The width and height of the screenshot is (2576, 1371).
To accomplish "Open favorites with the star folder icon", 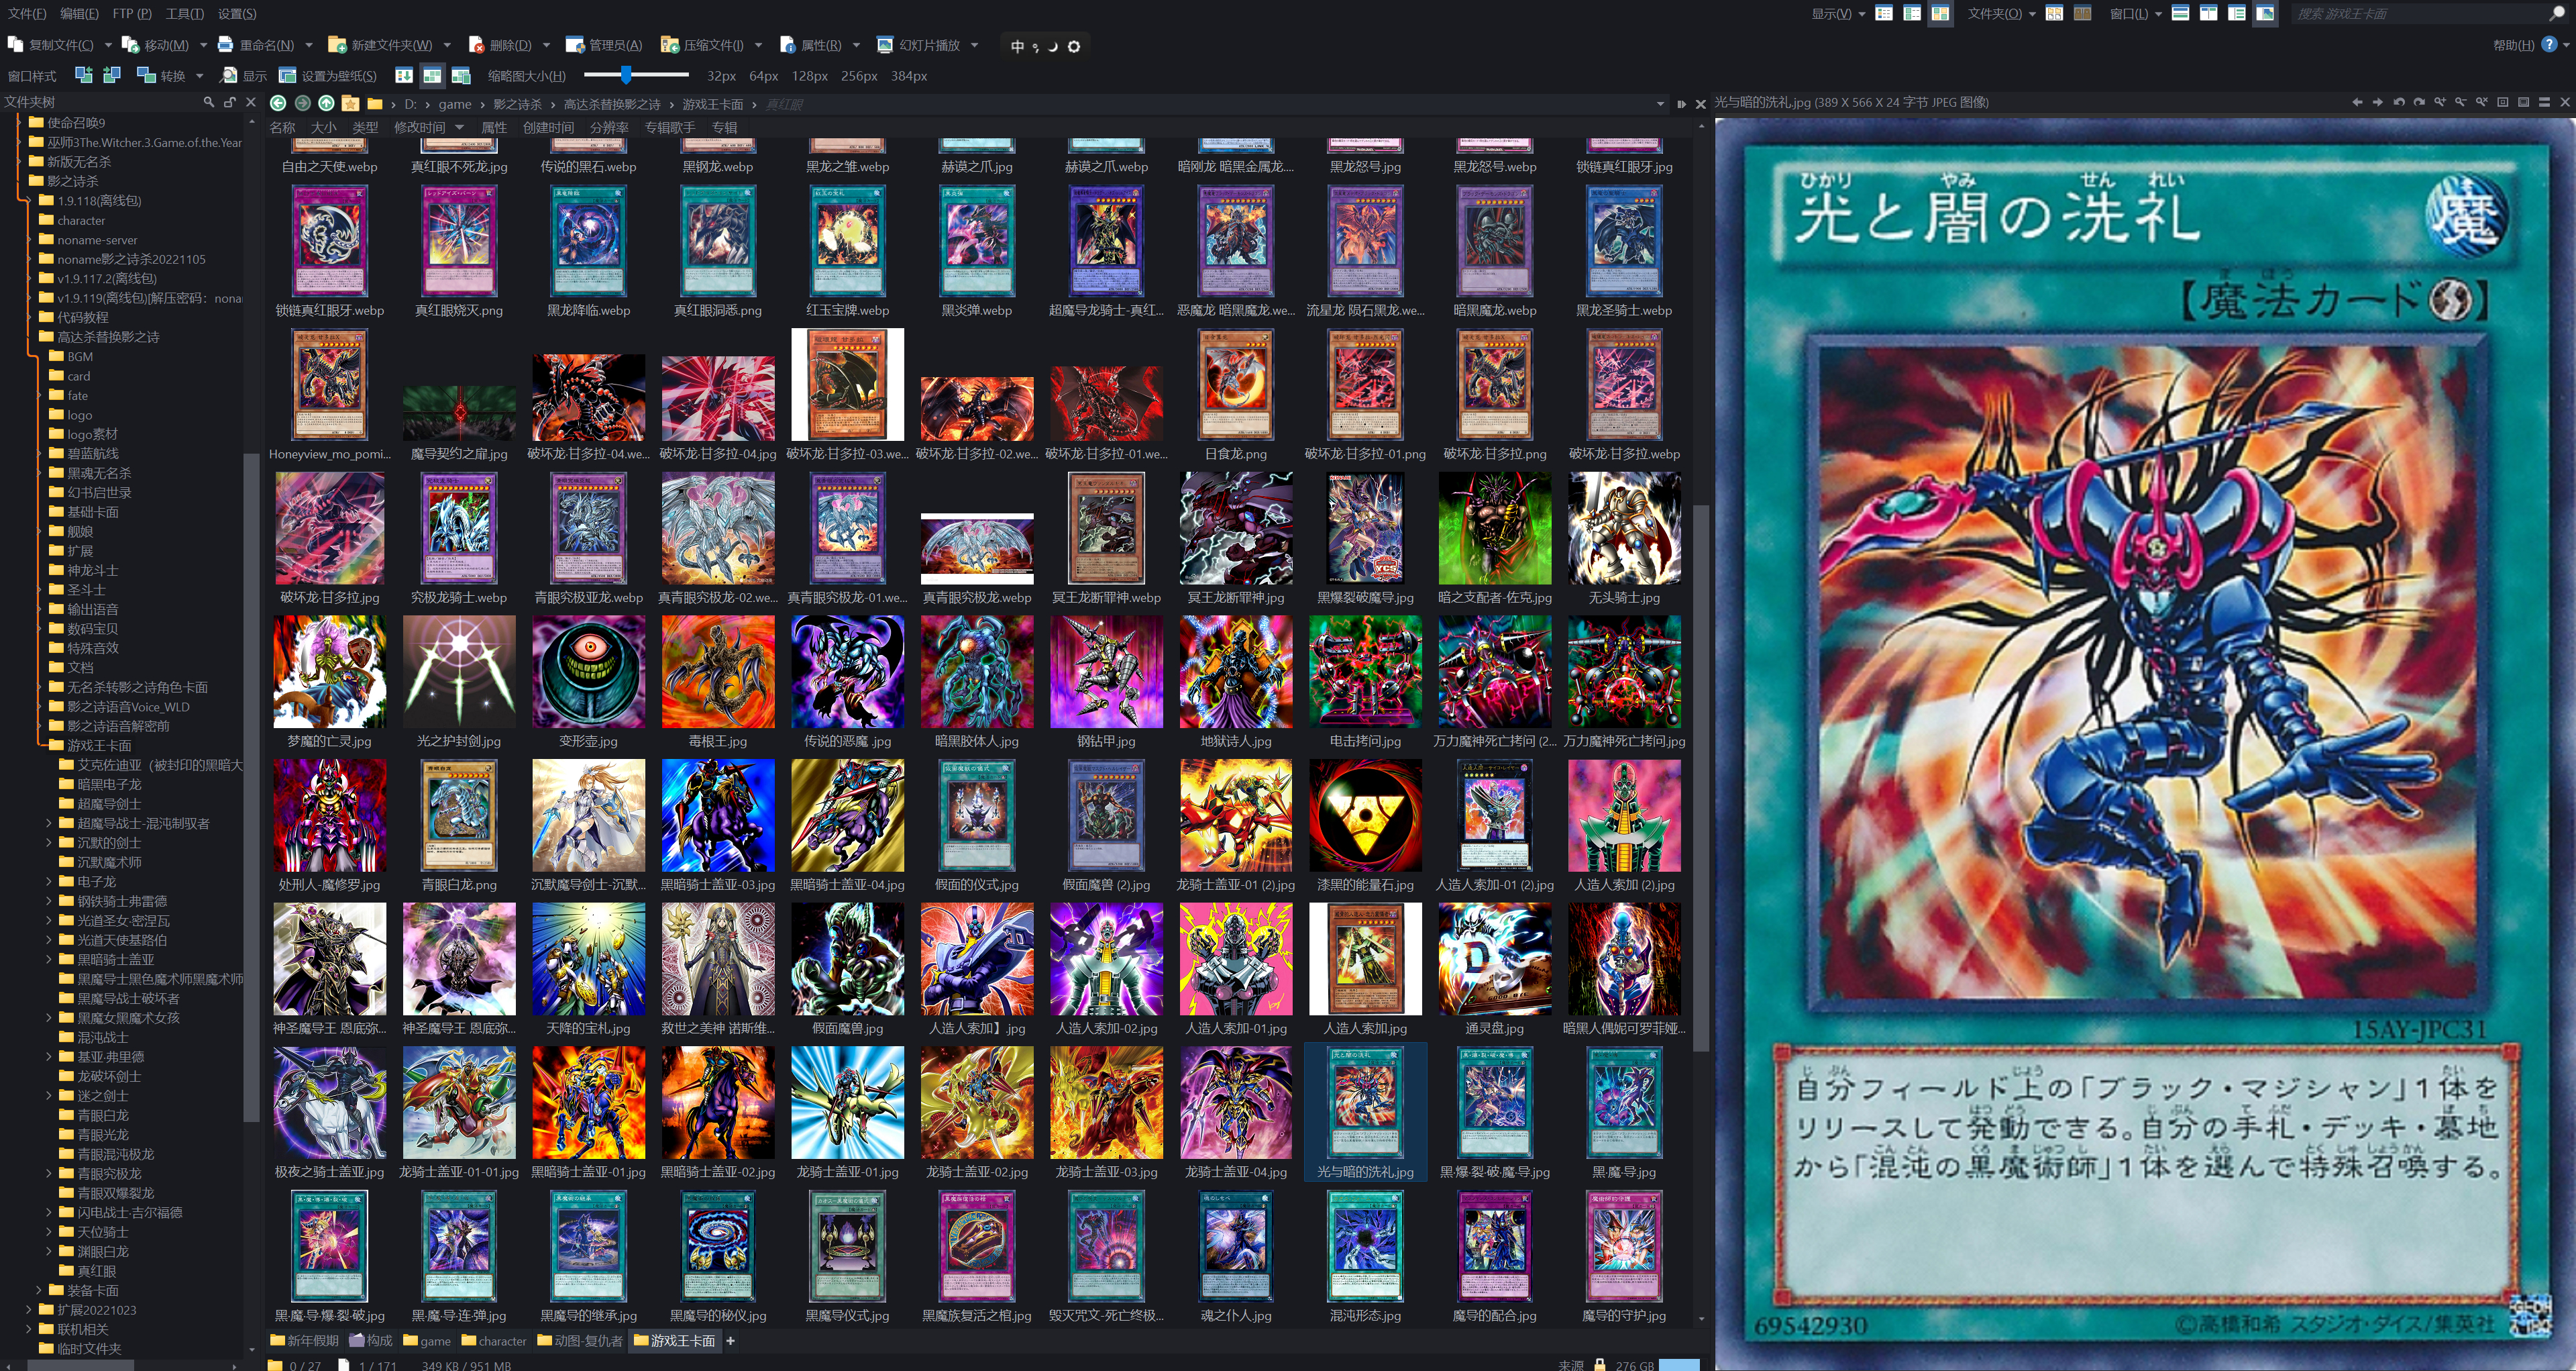I will pyautogui.click(x=350, y=103).
